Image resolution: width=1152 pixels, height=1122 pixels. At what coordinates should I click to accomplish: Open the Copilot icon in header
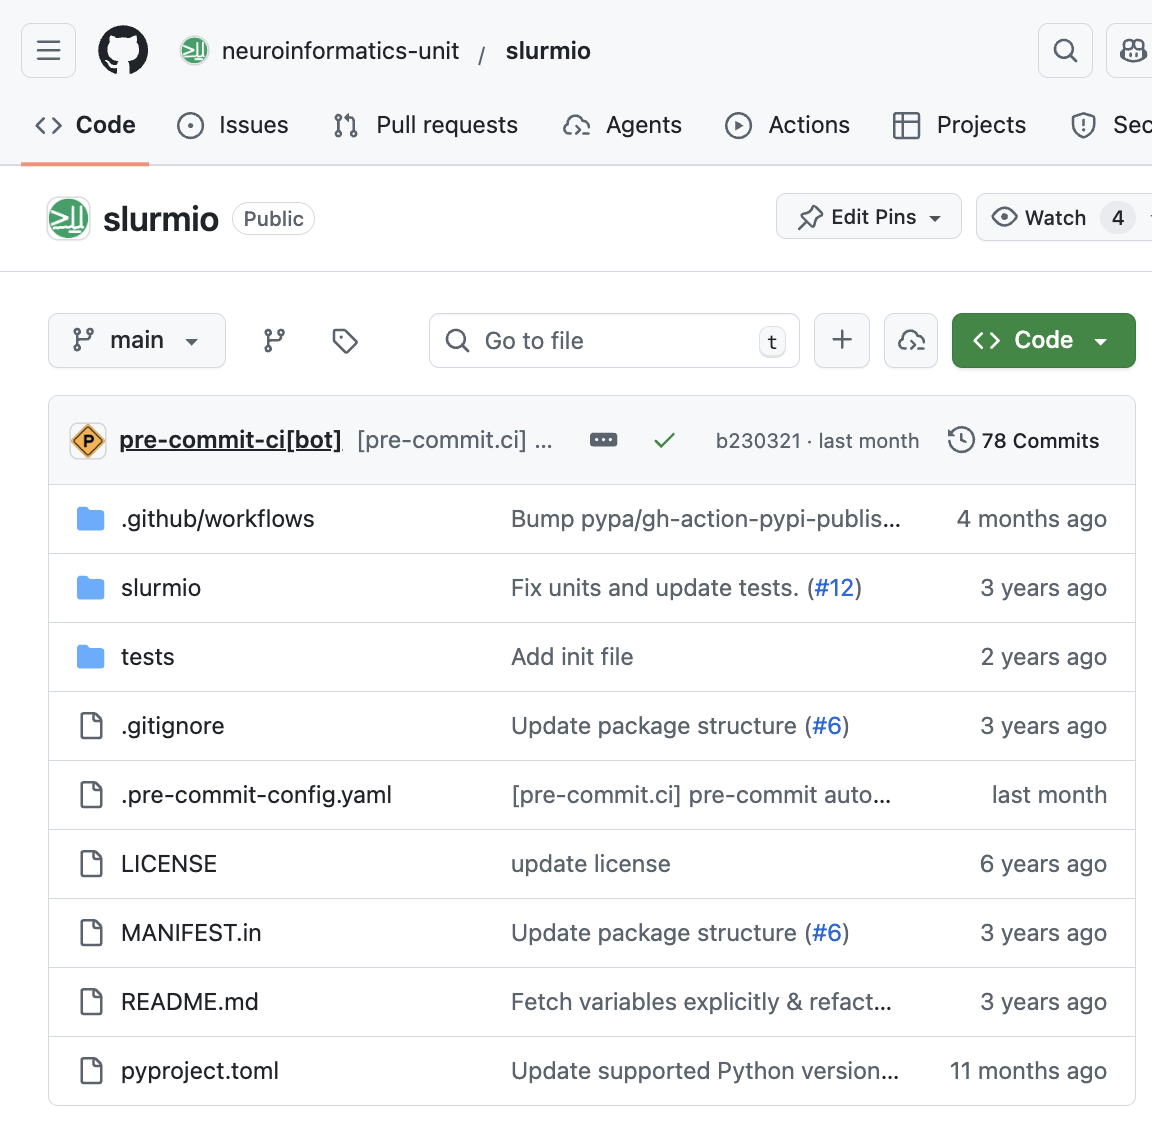[x=1132, y=50]
